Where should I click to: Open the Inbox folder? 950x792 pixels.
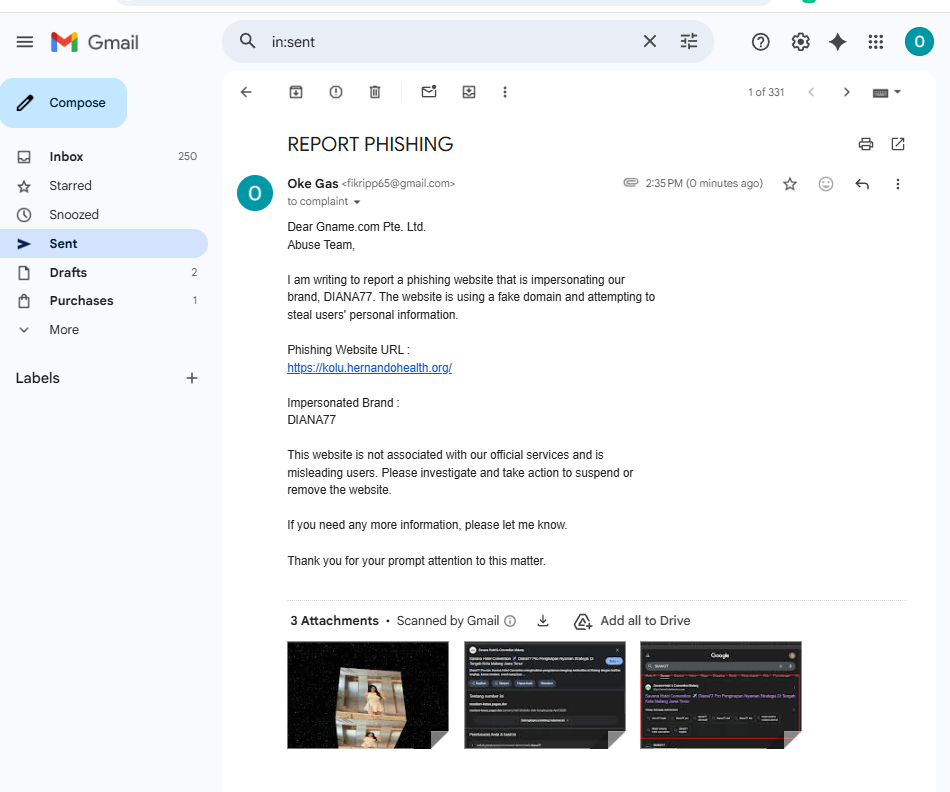pos(104,156)
